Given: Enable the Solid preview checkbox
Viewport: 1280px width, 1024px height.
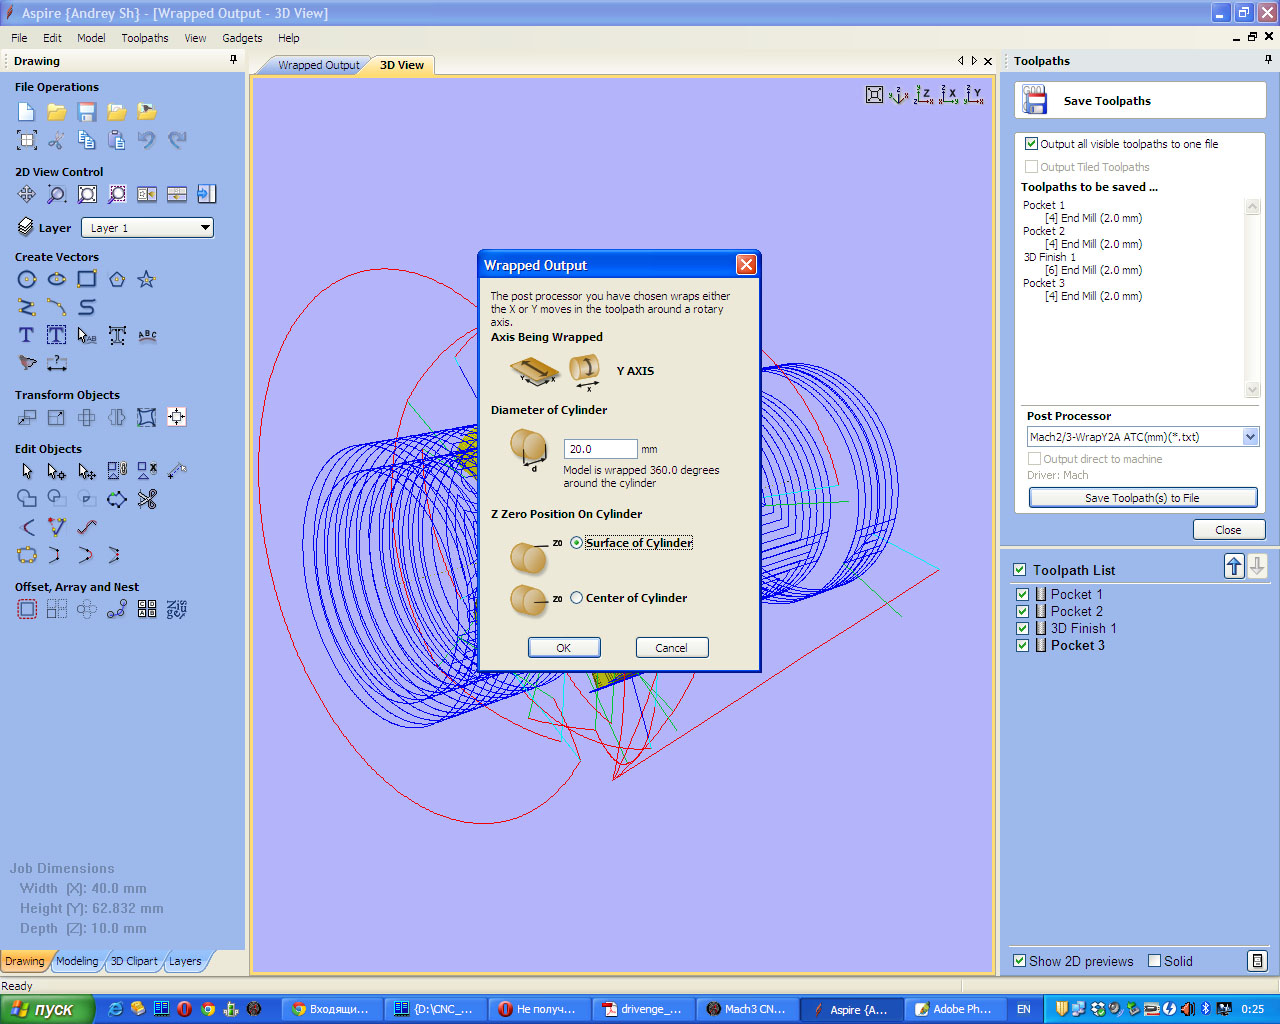Looking at the screenshot, I should click(1155, 961).
